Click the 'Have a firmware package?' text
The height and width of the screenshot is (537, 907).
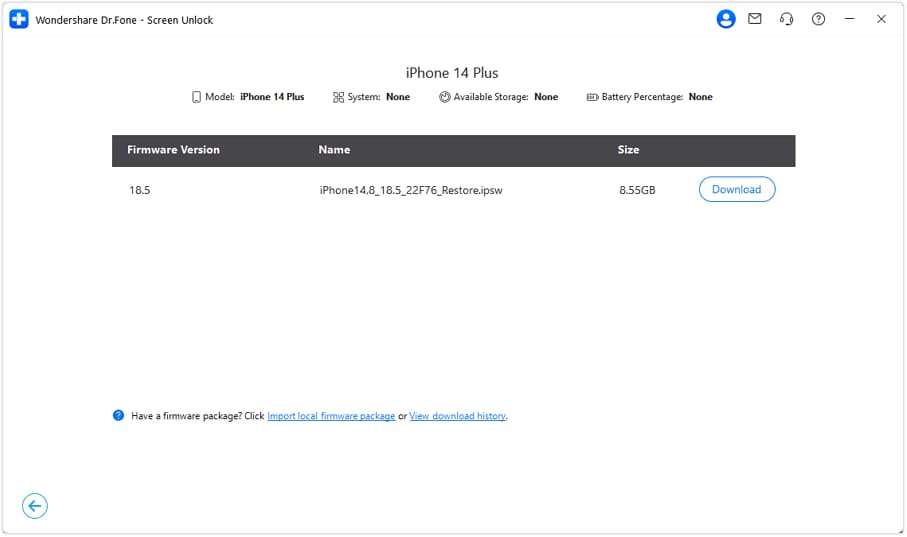pos(186,416)
